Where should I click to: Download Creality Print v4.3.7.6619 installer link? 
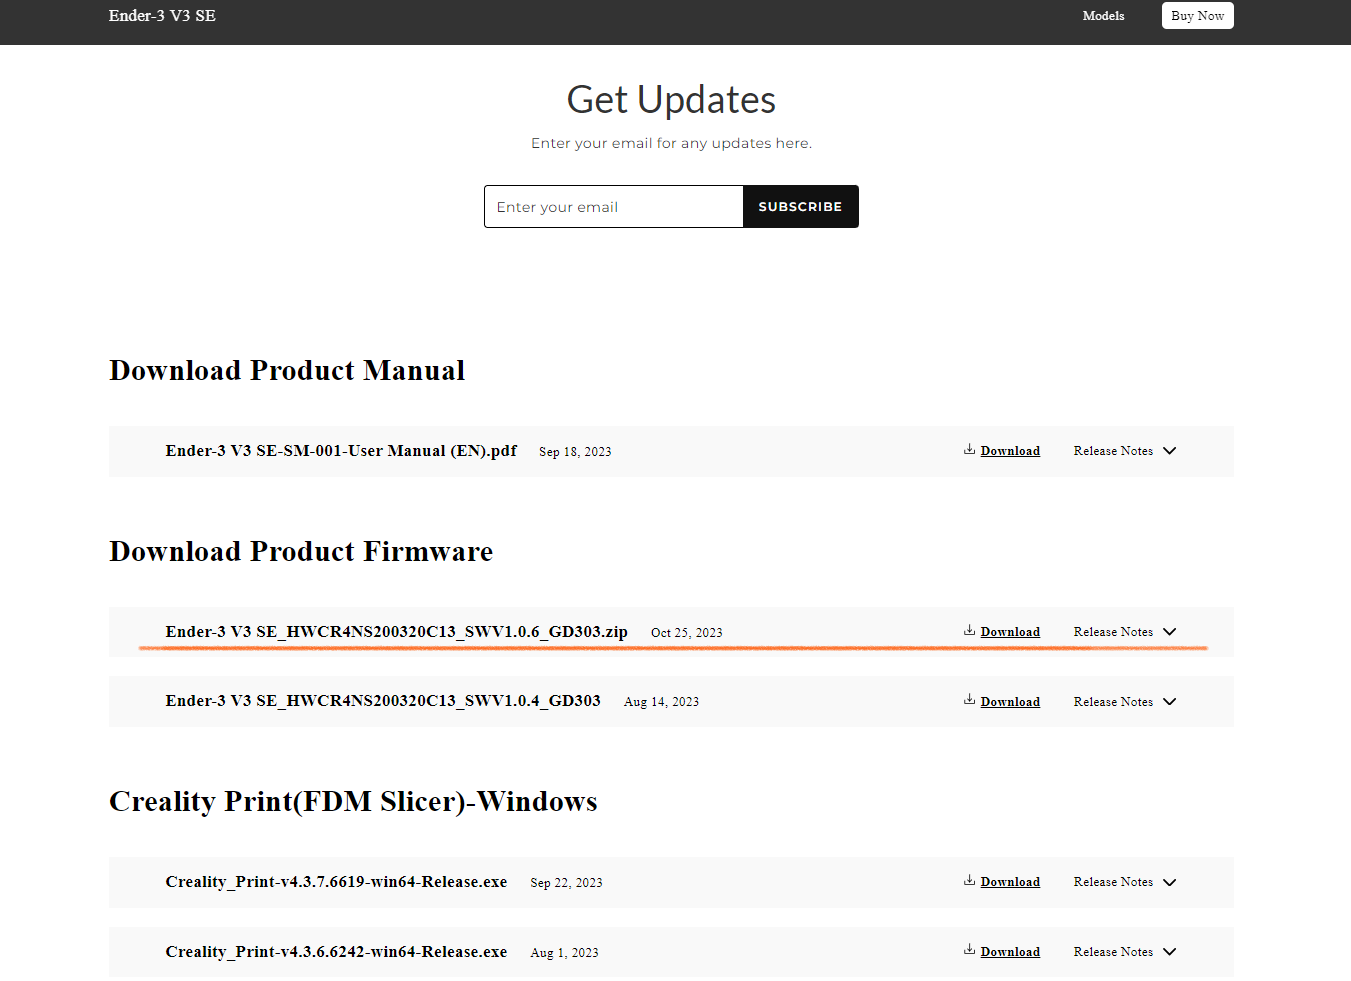coord(1010,882)
